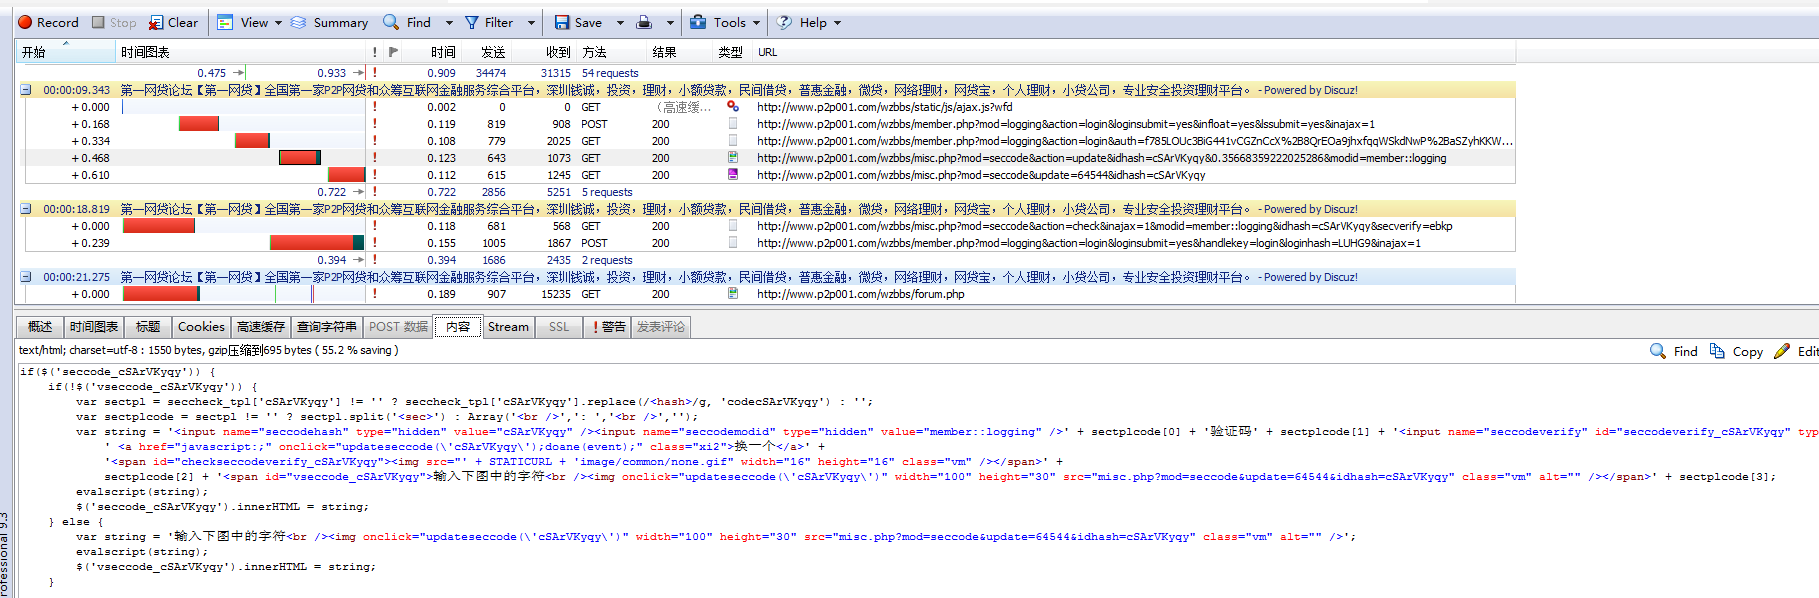Click the Tools toolbox icon
This screenshot has width=1819, height=598.
(698, 22)
